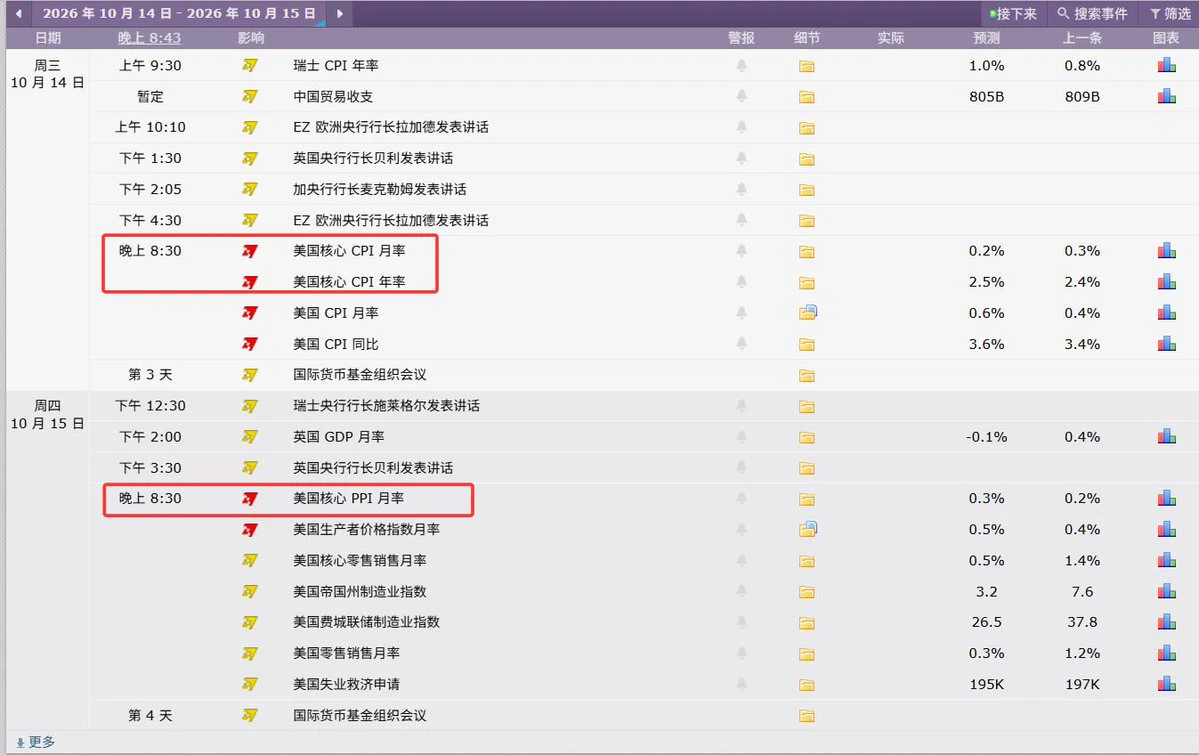Click the 10:10 EZ 欧洲央行行长拉加德发表讲话 event
Image resolution: width=1199 pixels, height=755 pixels.
coord(391,127)
